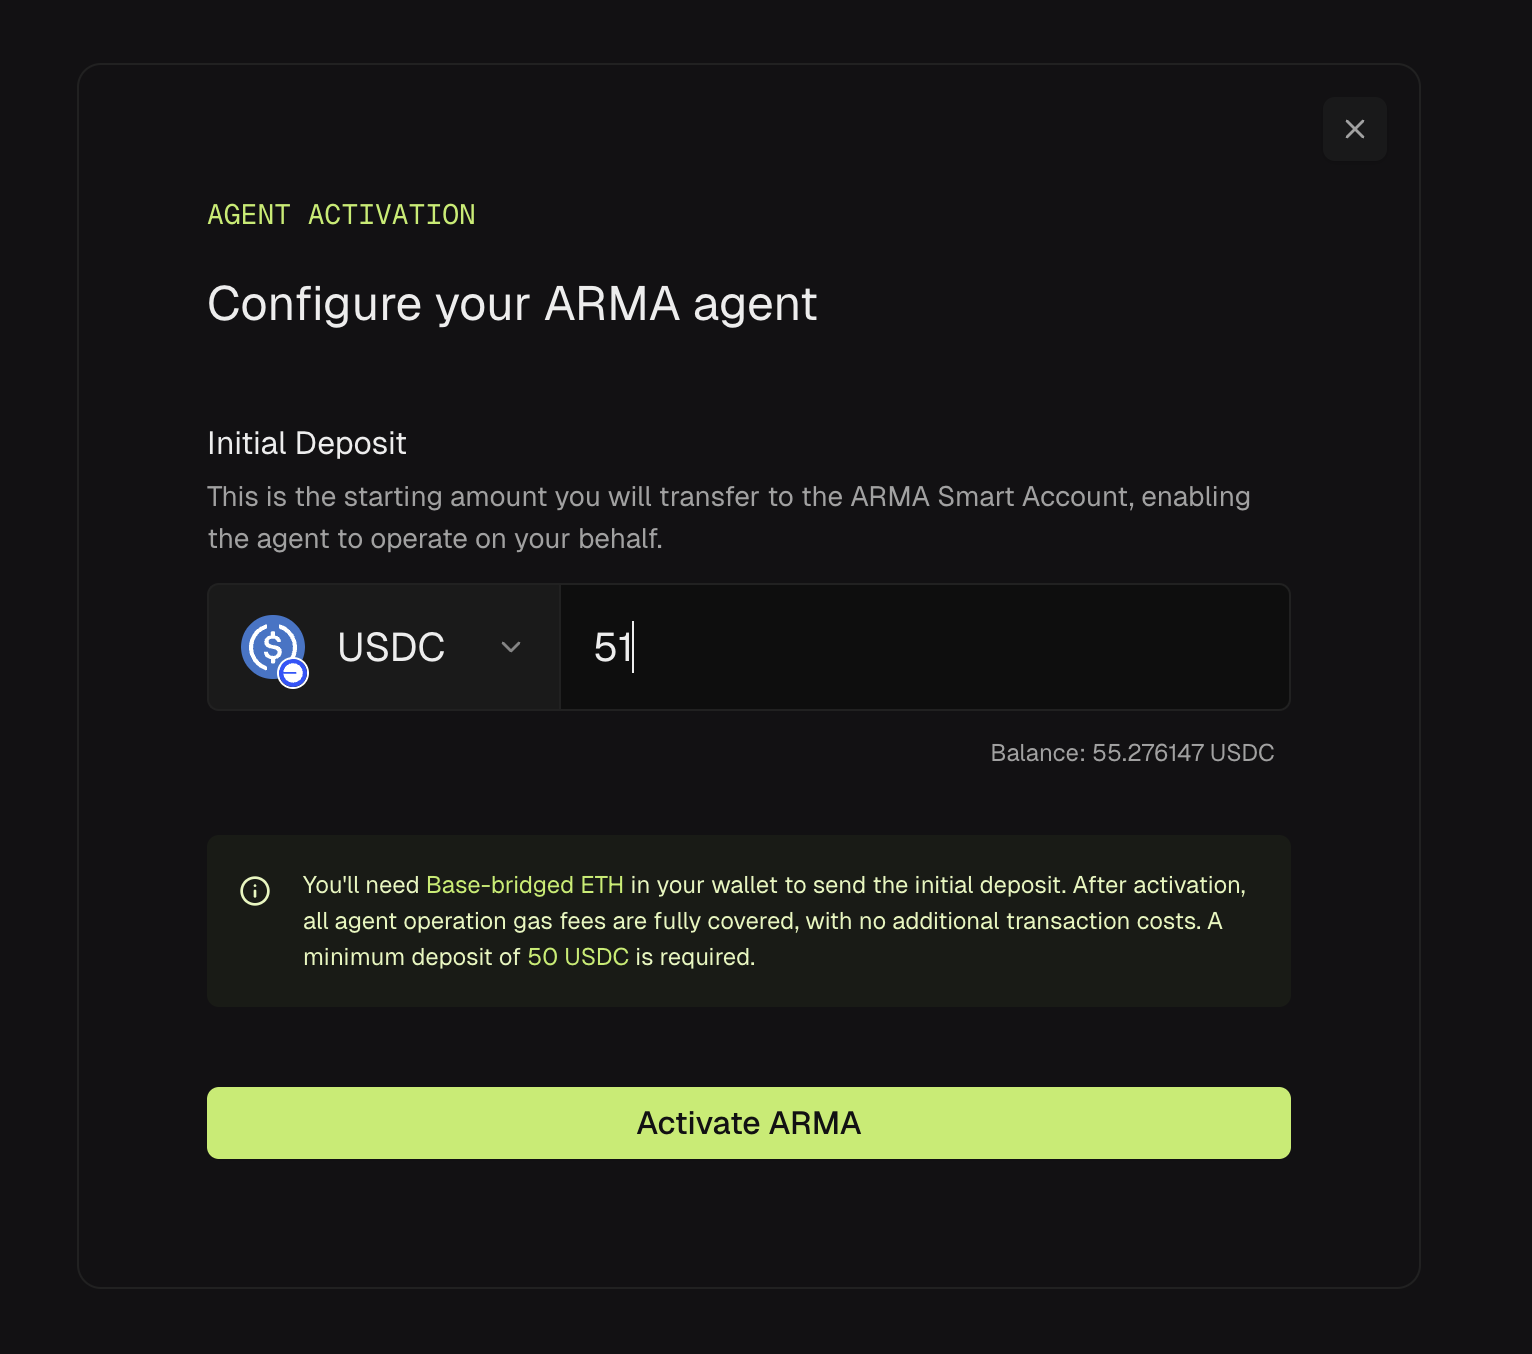This screenshot has height=1354, width=1532.
Task: Click the USDC coin icon
Action: [269, 645]
